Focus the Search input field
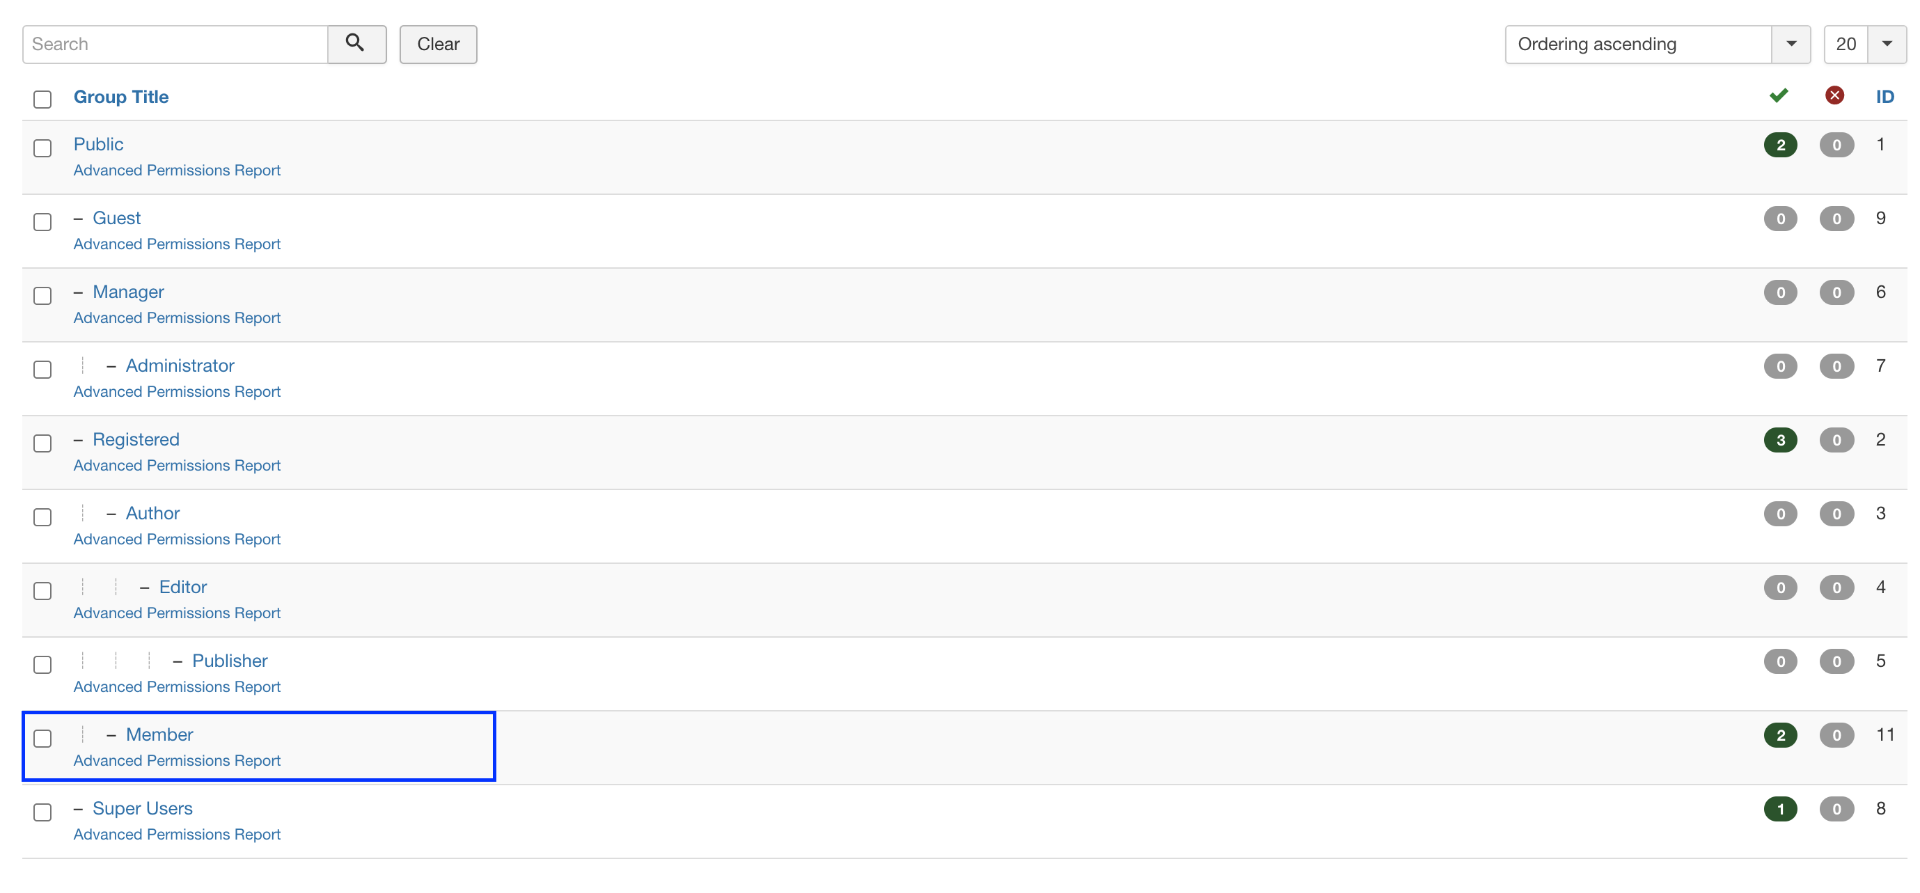The width and height of the screenshot is (1920, 893). (176, 44)
